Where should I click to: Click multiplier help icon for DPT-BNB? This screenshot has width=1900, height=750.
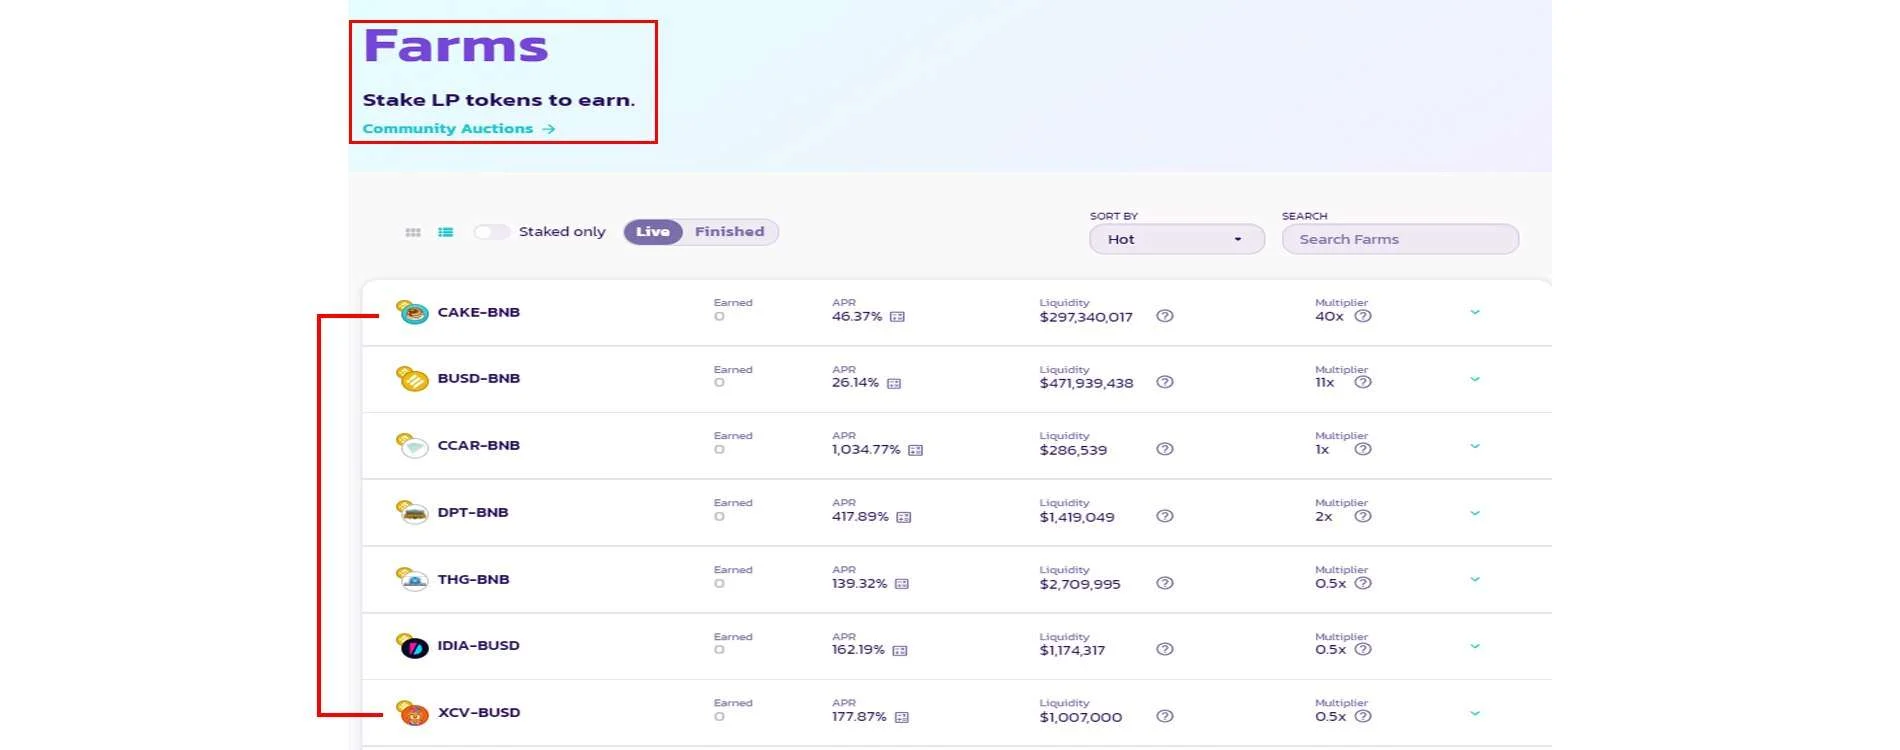1362,516
